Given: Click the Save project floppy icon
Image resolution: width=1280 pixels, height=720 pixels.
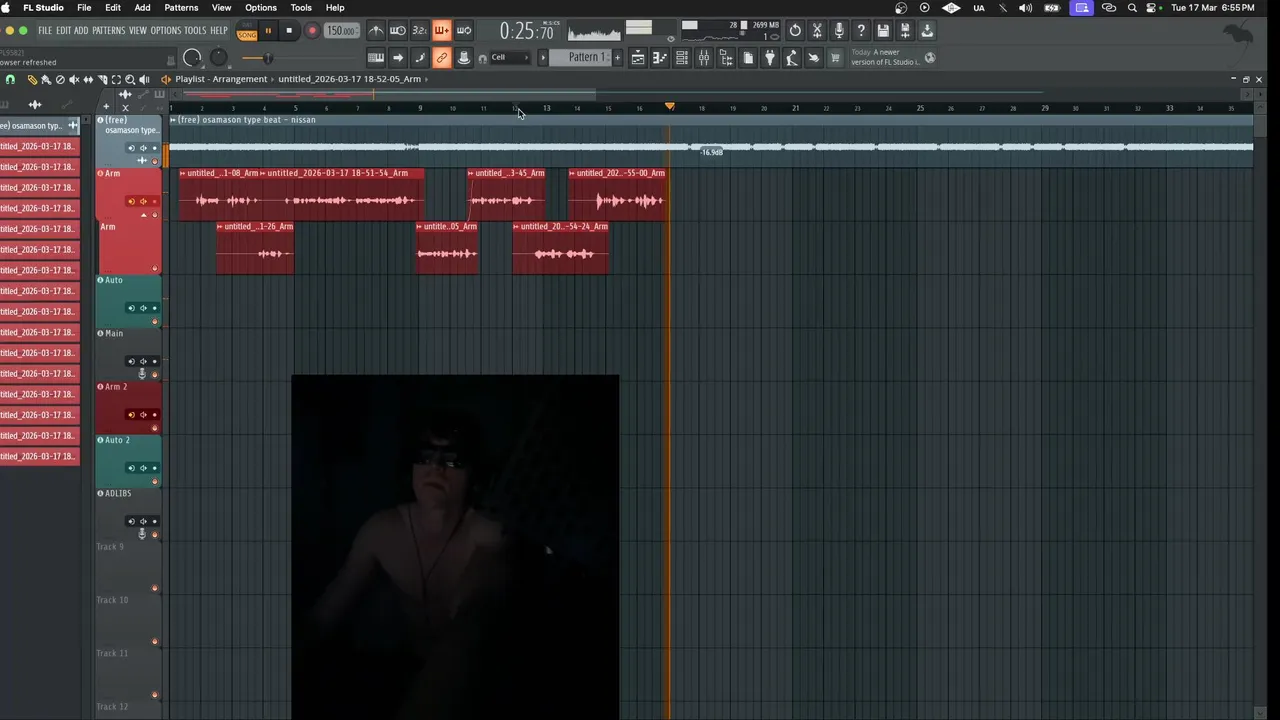Looking at the screenshot, I should click(883, 31).
